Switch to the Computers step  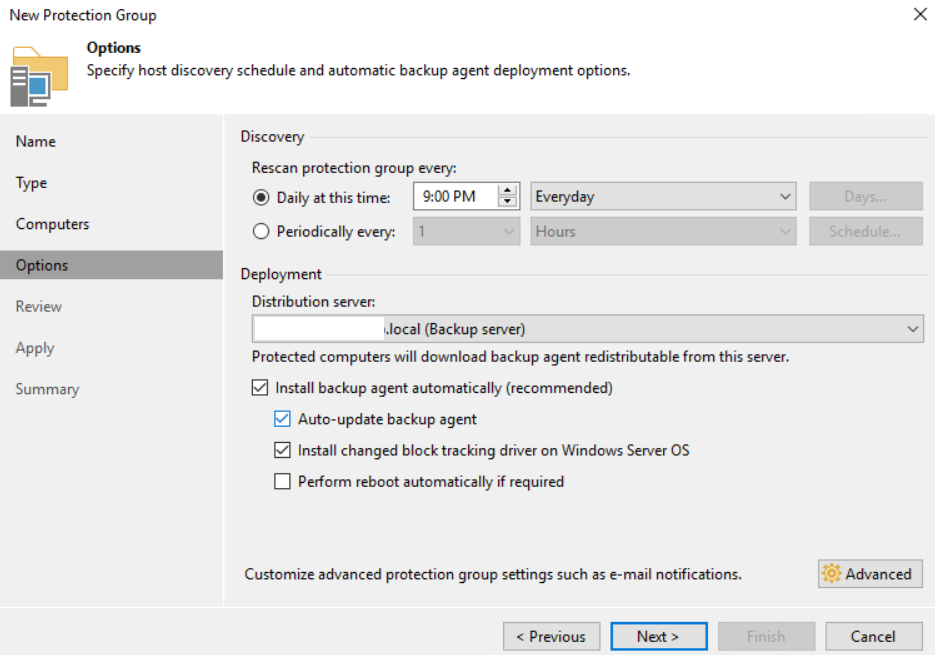coord(52,224)
